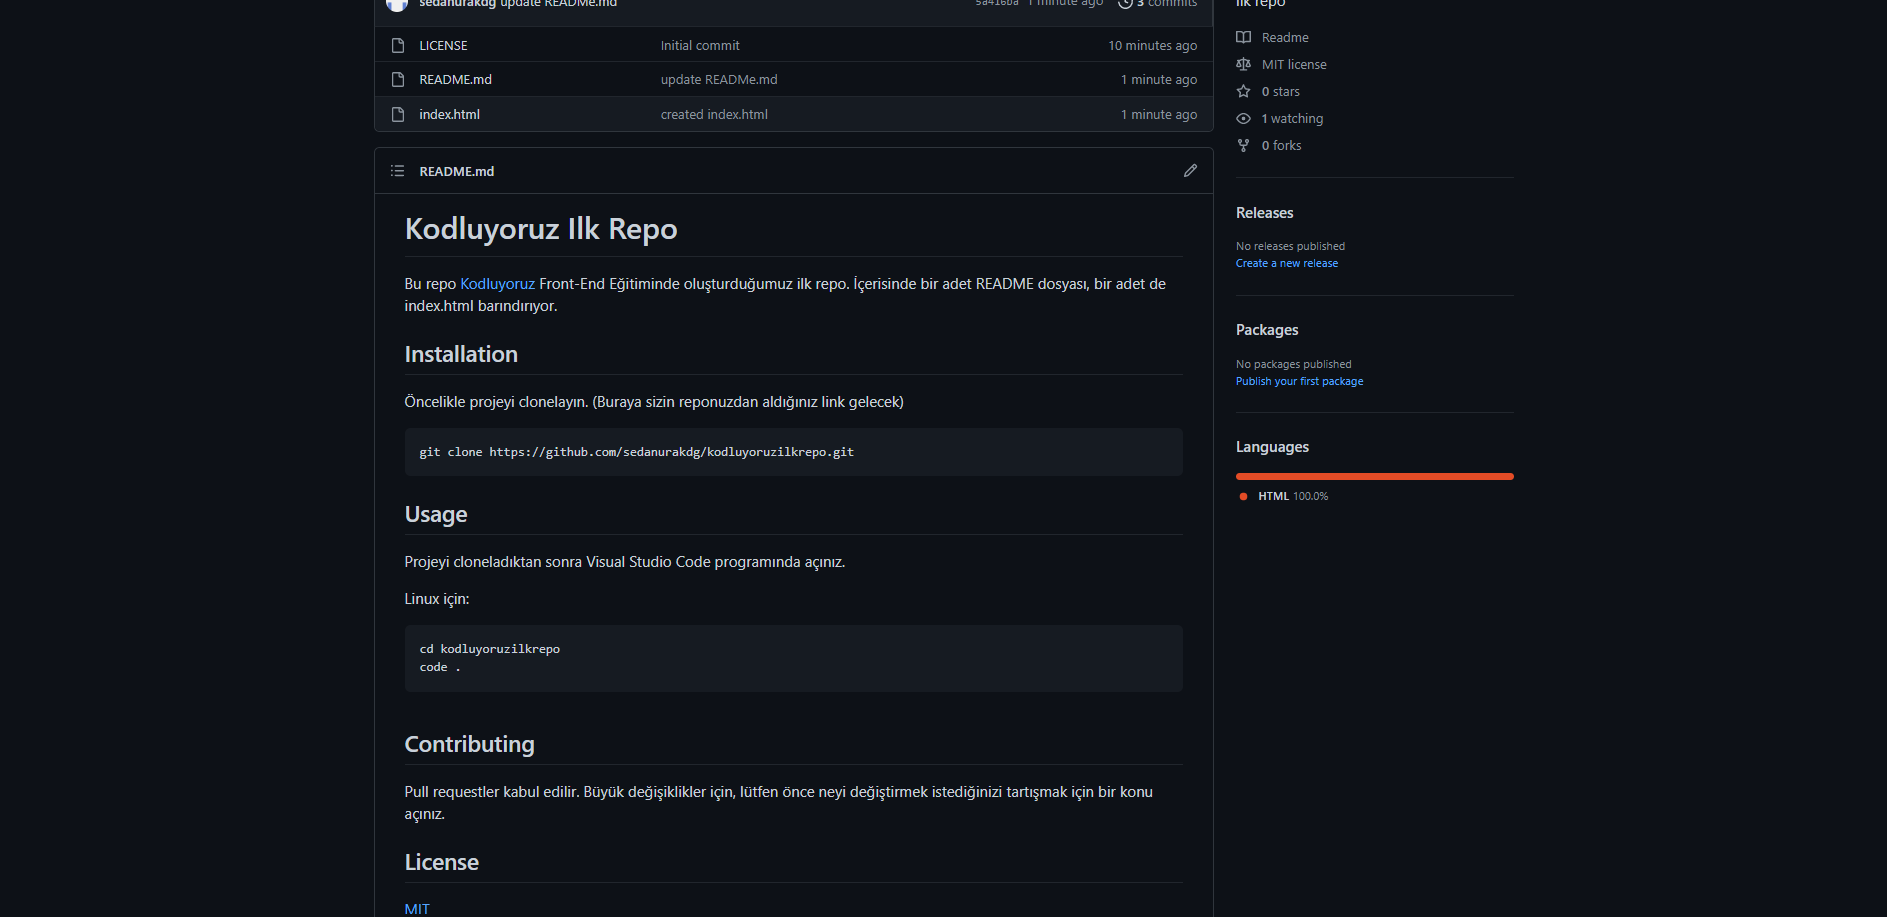The height and width of the screenshot is (917, 1887).
Task: Open the 1 watching link
Action: point(1292,119)
